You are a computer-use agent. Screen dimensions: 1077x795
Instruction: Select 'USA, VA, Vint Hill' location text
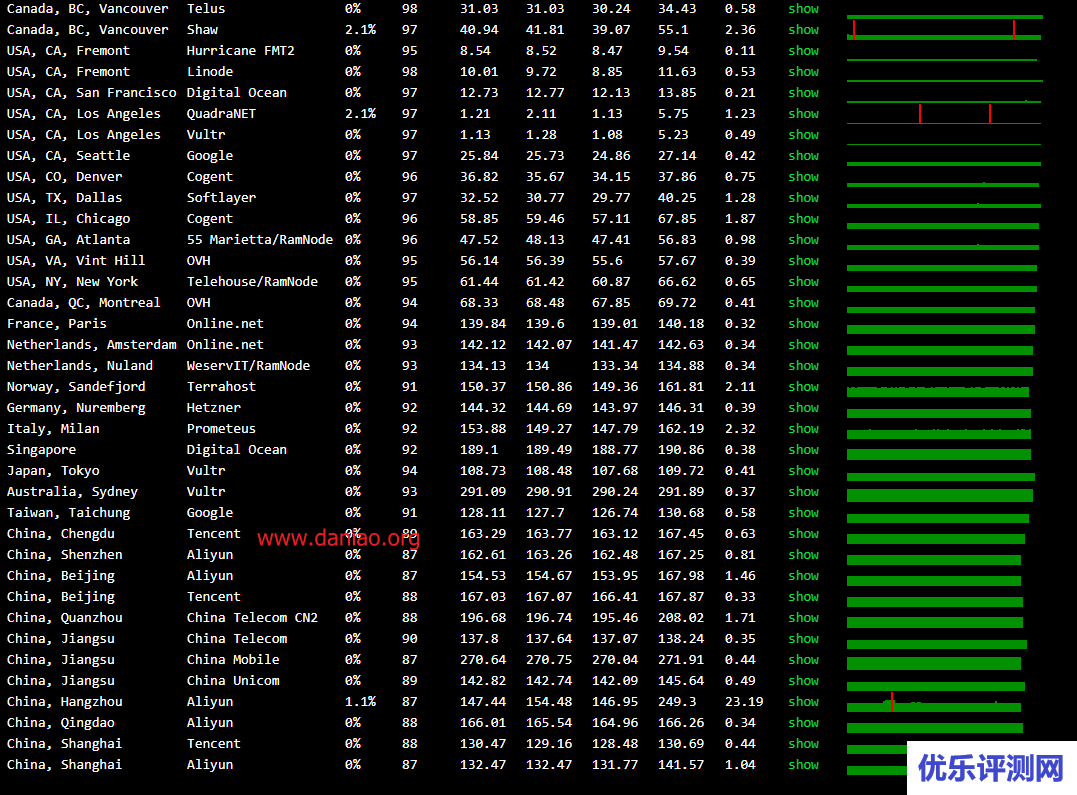click(x=76, y=260)
